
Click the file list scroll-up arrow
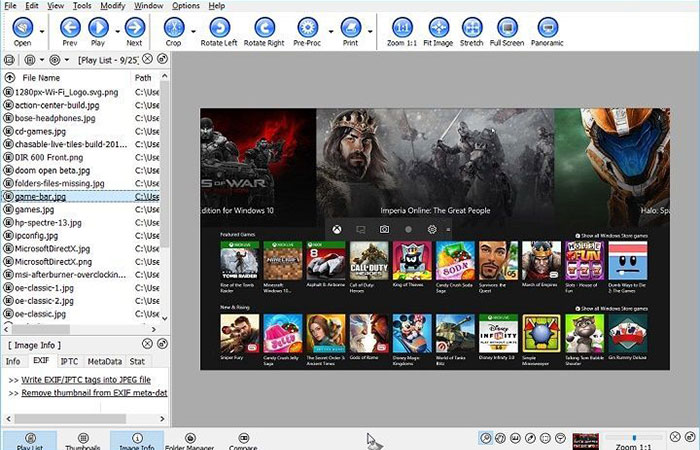[164, 76]
